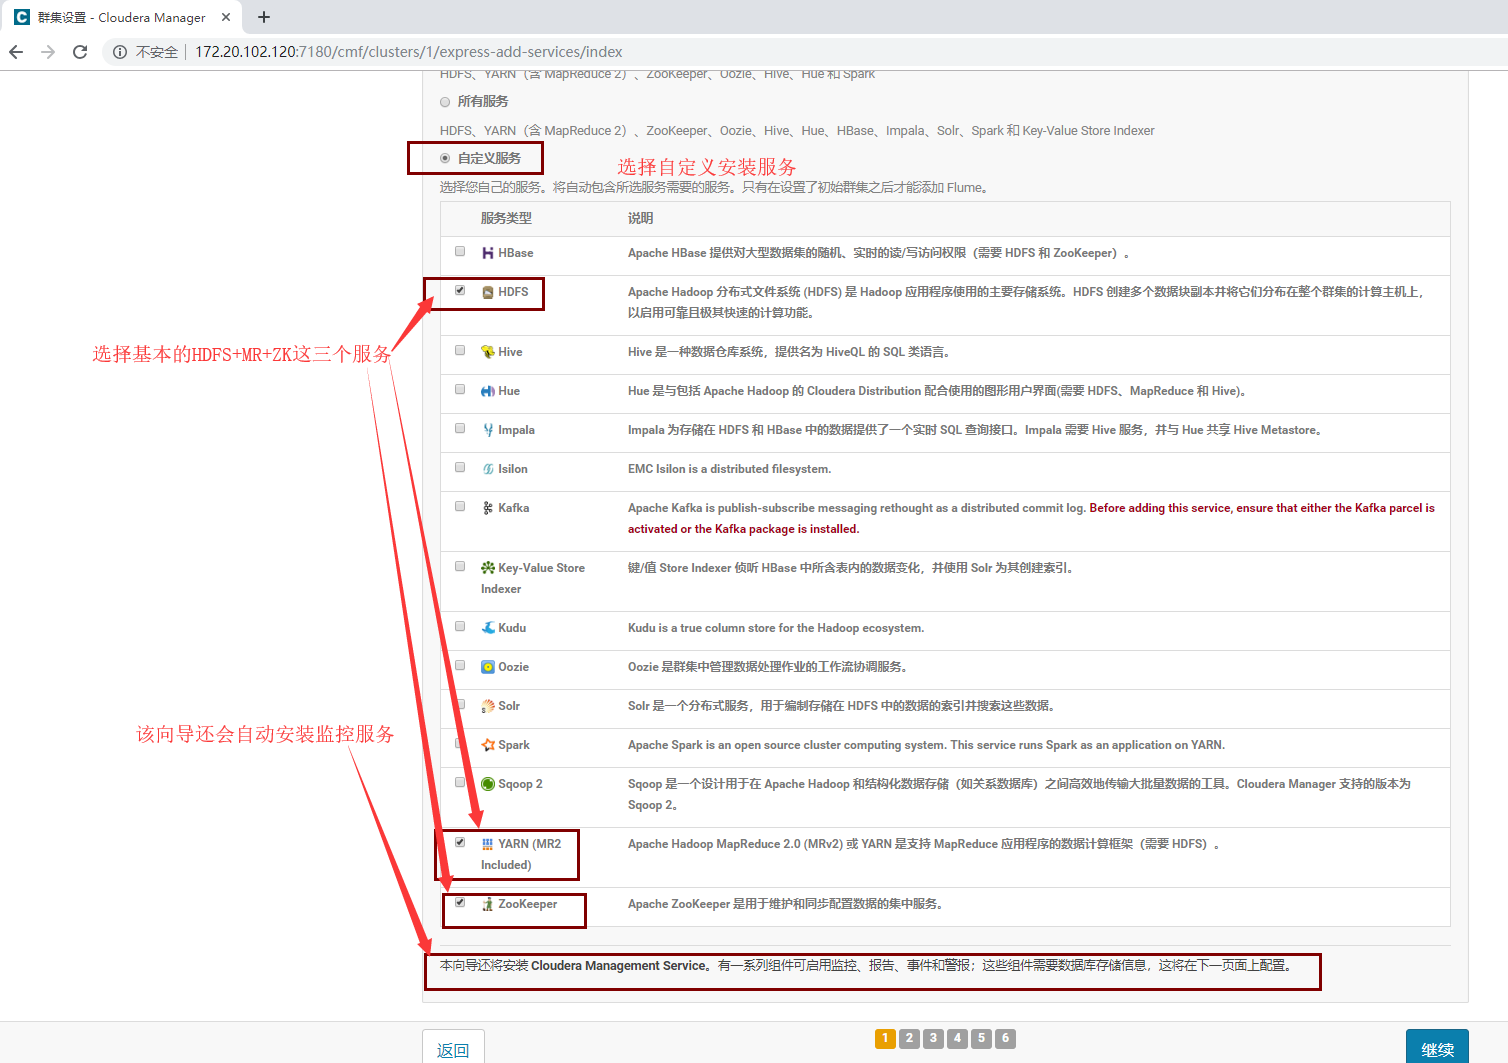
Task: Click the Solr service icon
Action: (488, 706)
